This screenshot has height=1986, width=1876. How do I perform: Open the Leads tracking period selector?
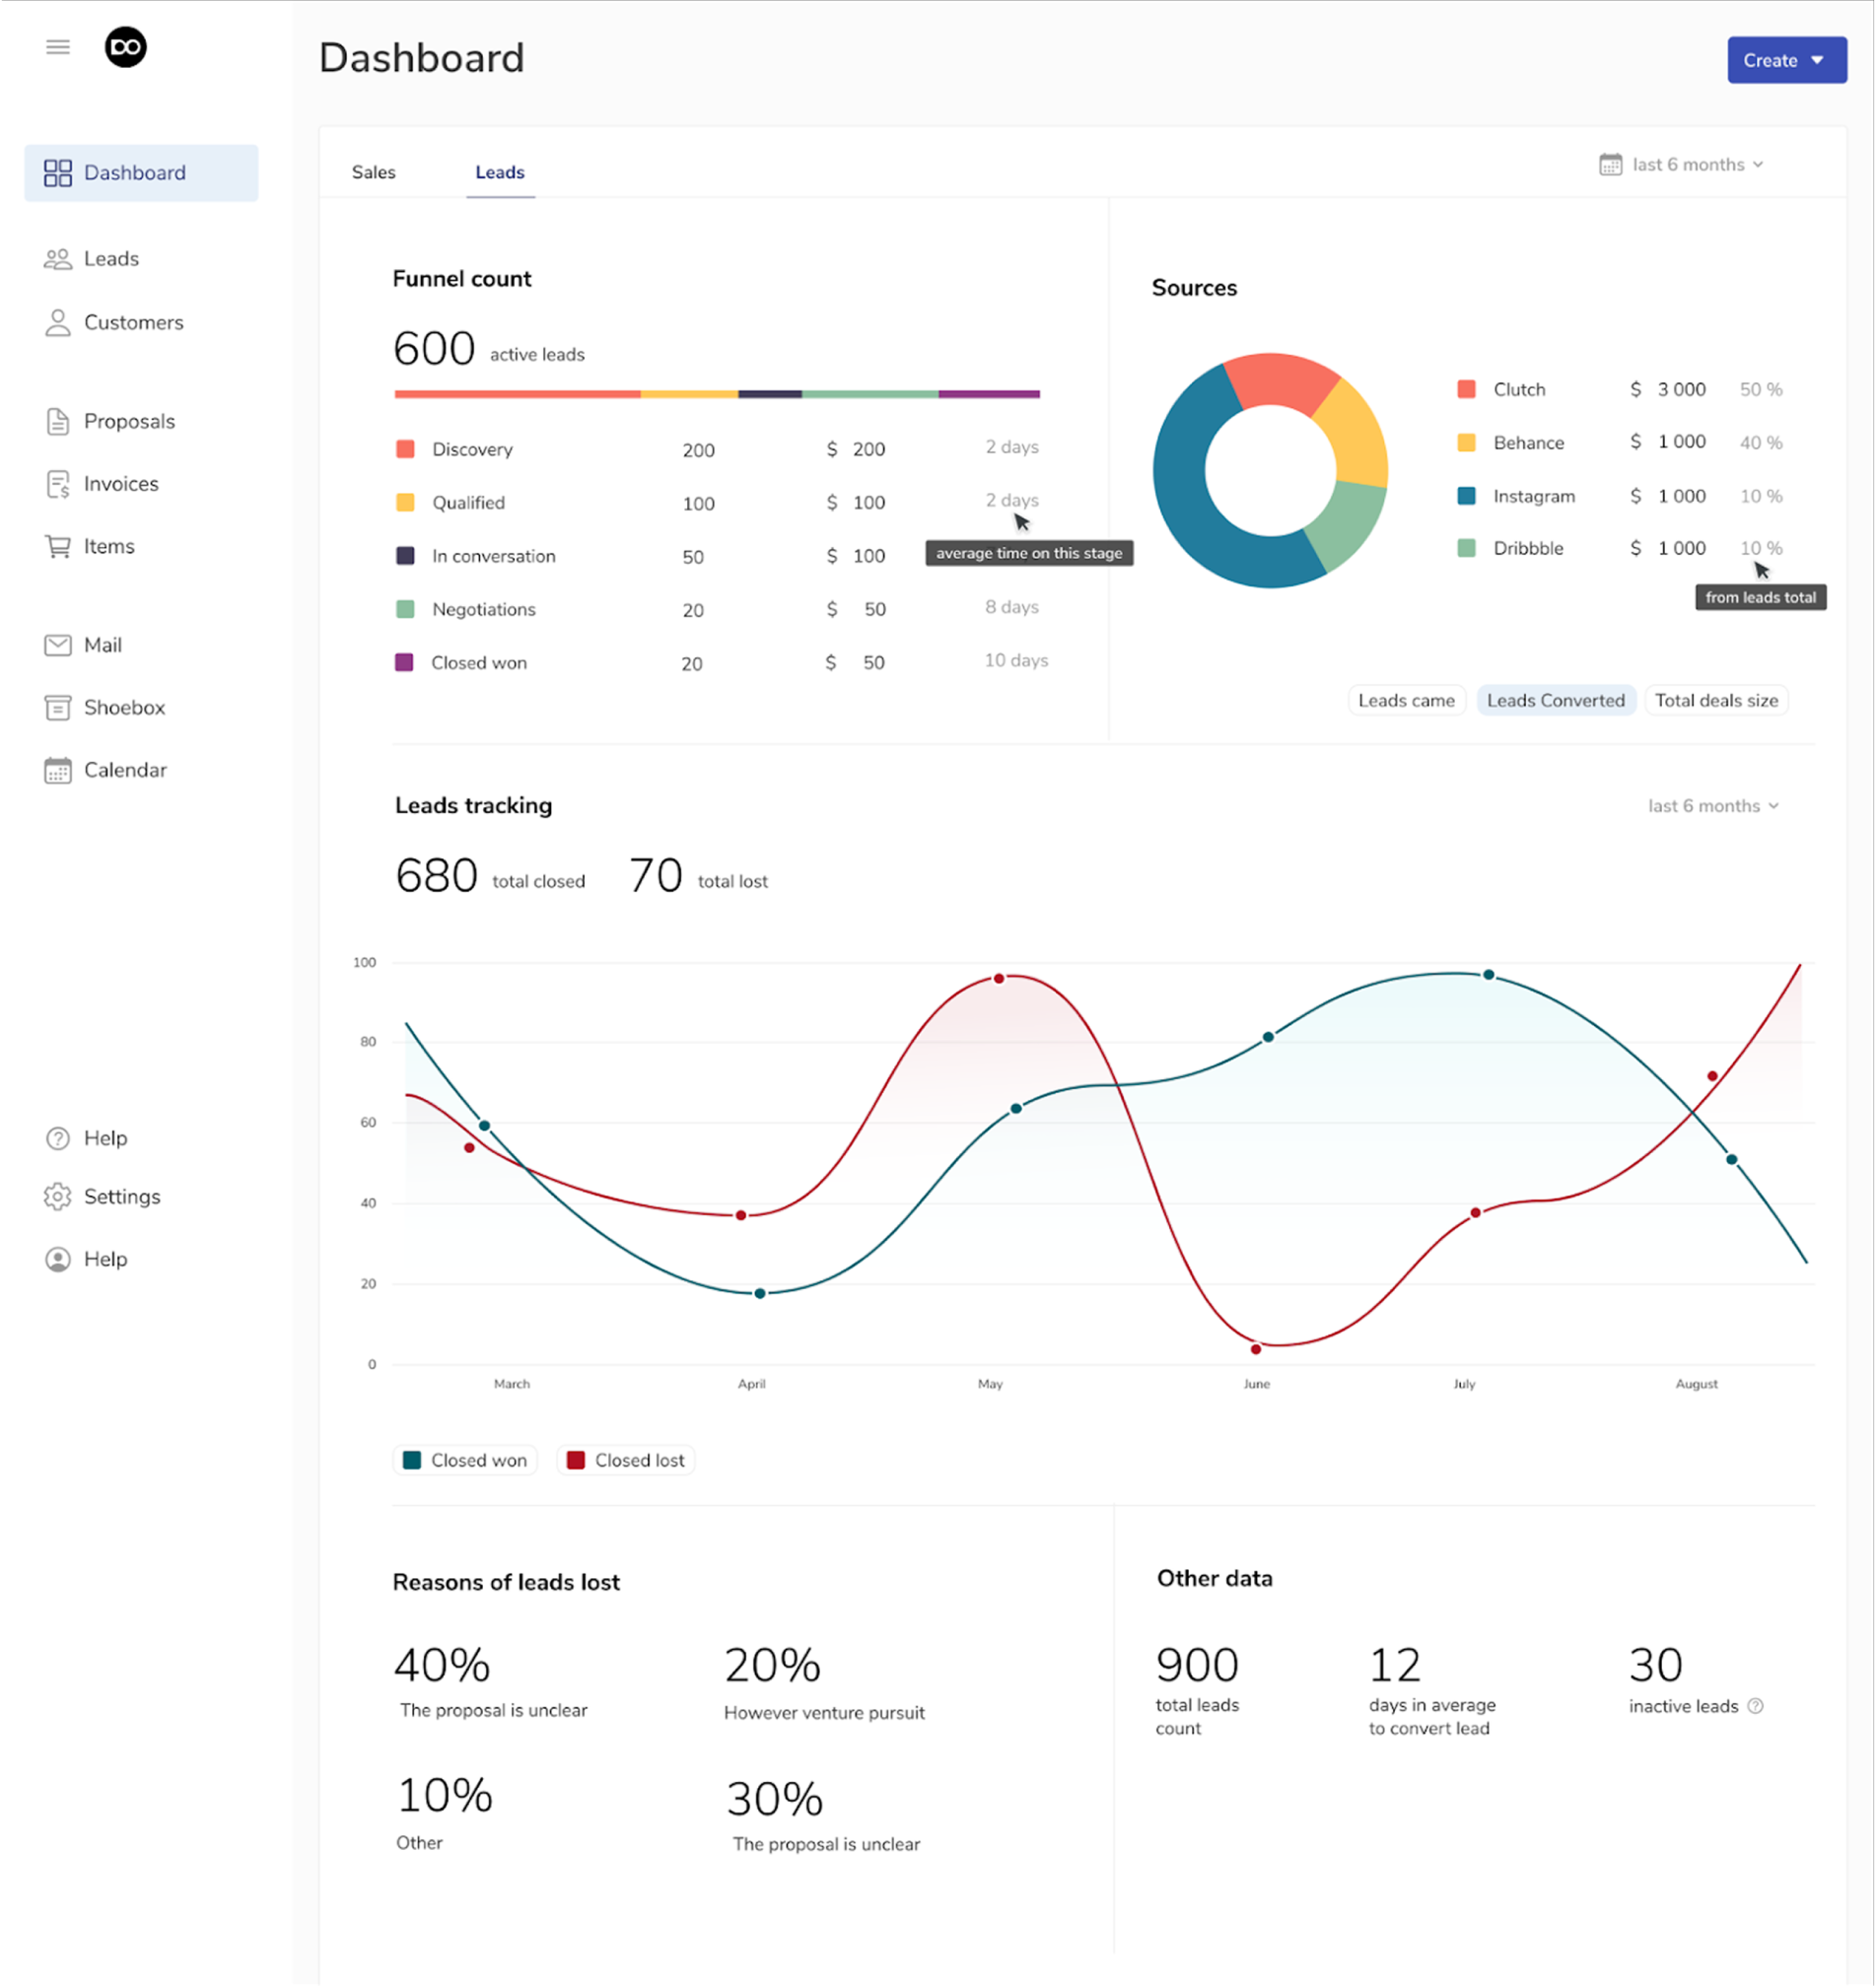click(1712, 805)
